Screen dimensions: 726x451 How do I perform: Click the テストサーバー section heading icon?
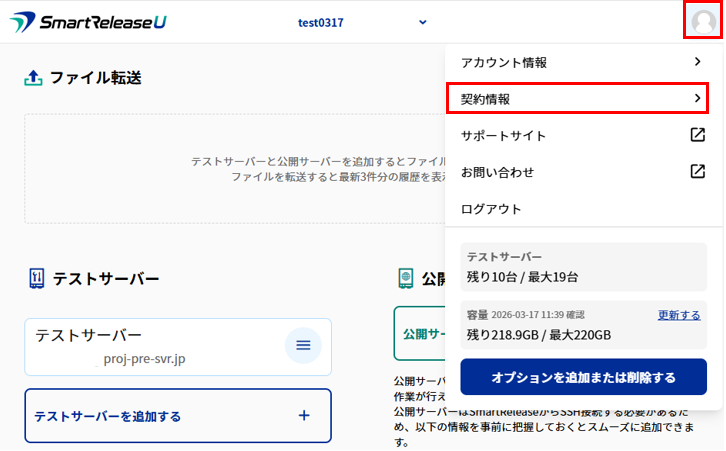(37, 278)
